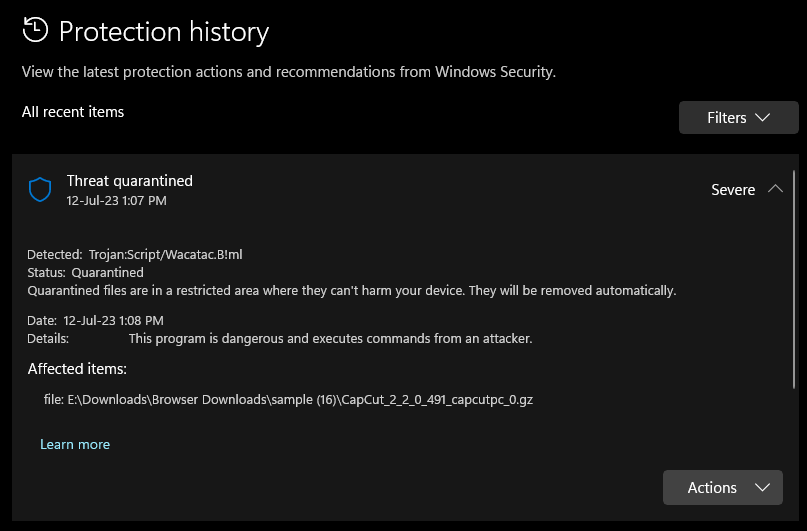Click the Protection history page title
Viewport: 807px width, 531px height.
click(x=164, y=32)
